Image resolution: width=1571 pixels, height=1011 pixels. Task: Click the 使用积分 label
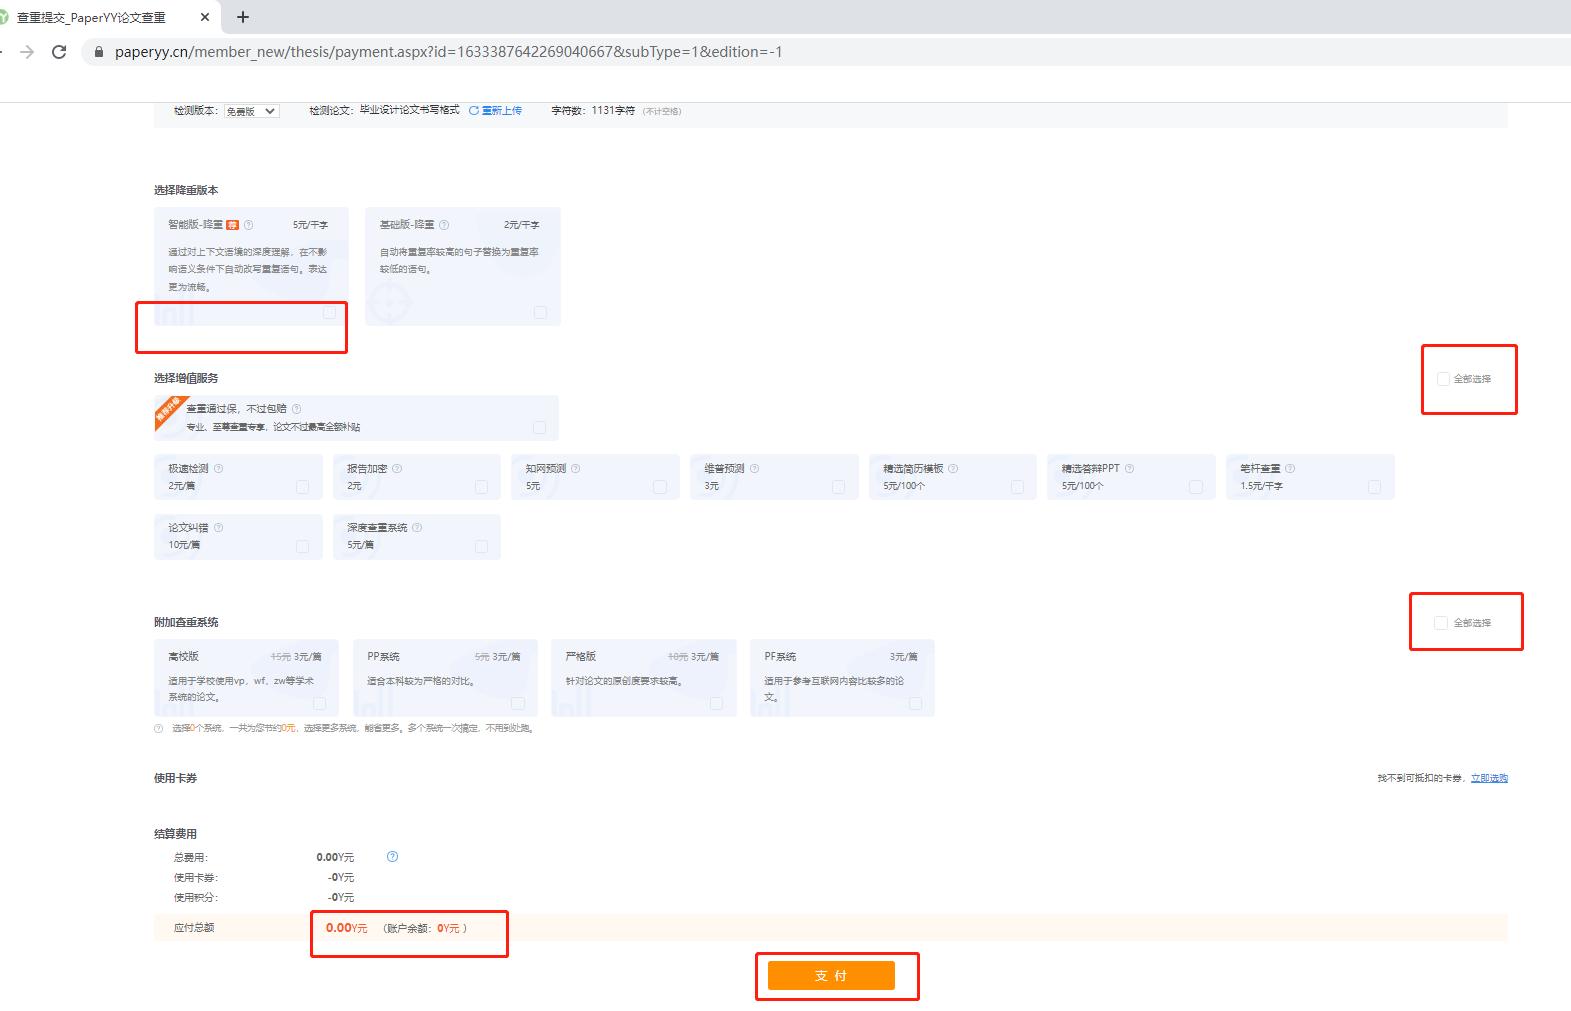tap(196, 897)
